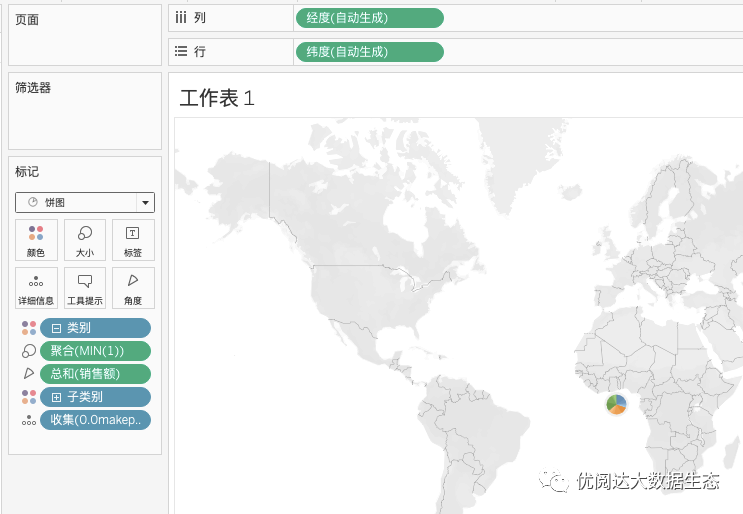The height and width of the screenshot is (514, 743).
Task: Open the 详细信息 detail card
Action: point(36,288)
